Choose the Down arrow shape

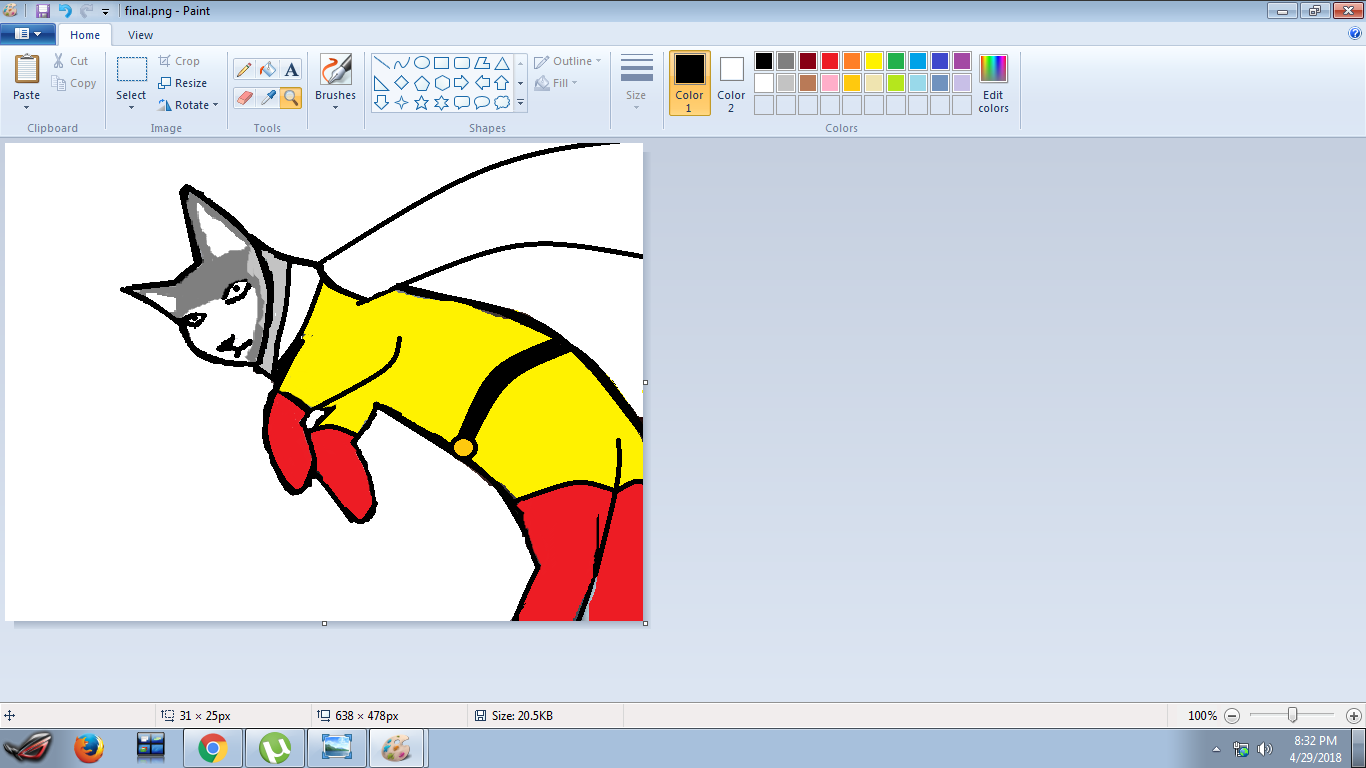pyautogui.click(x=382, y=102)
